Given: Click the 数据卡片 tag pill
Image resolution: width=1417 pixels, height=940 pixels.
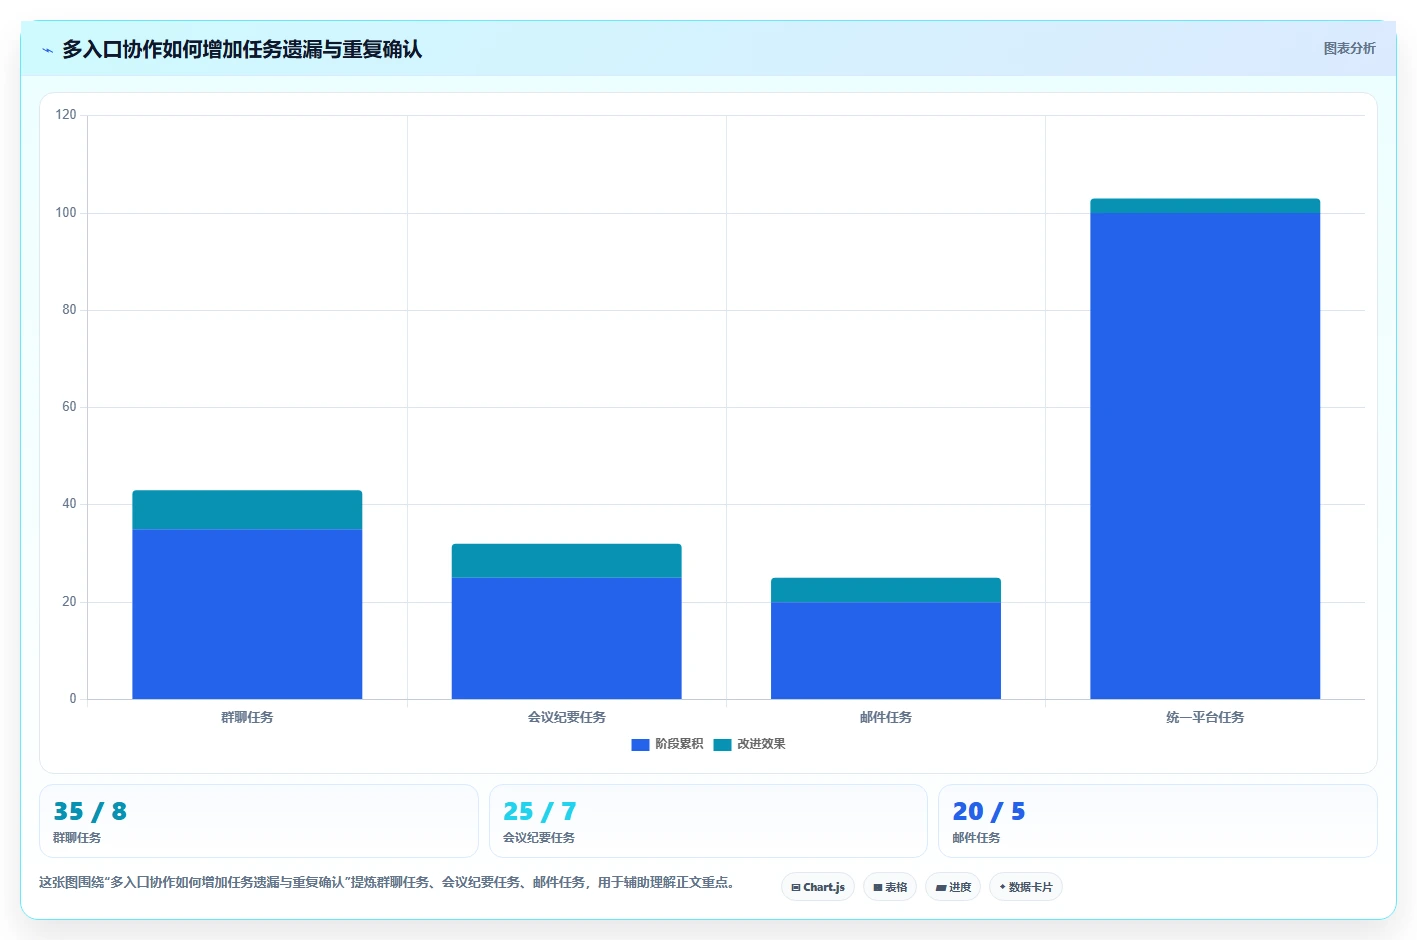Looking at the screenshot, I should (x=1026, y=887).
